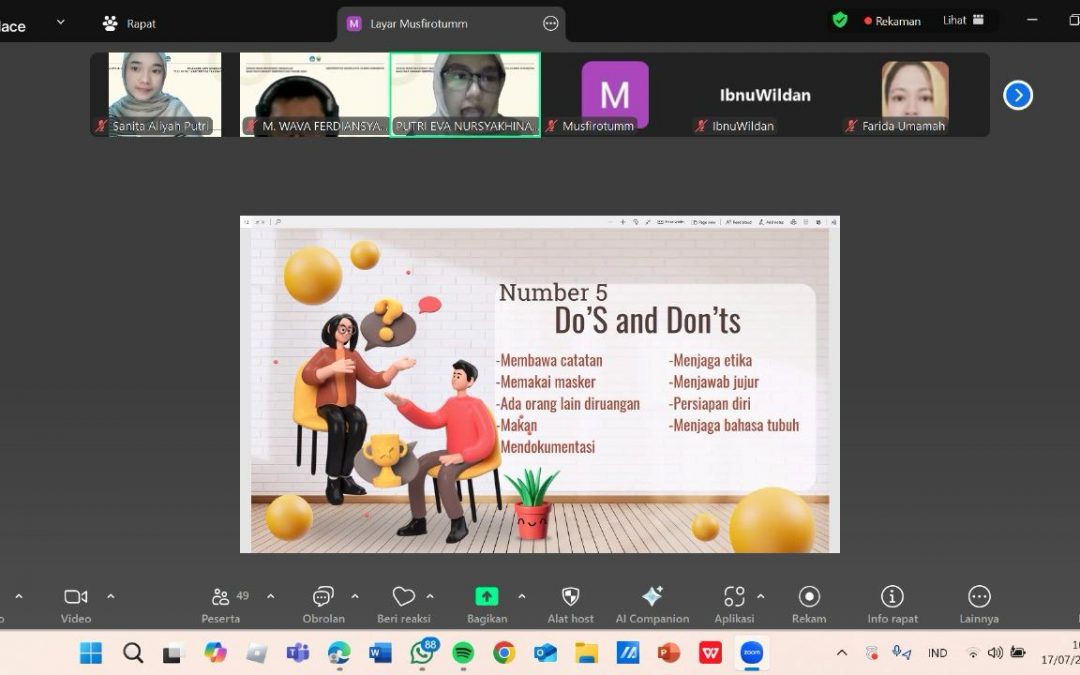The height and width of the screenshot is (675, 1080).
Task: Launch the AI Companion sparkle icon
Action: coord(652,598)
